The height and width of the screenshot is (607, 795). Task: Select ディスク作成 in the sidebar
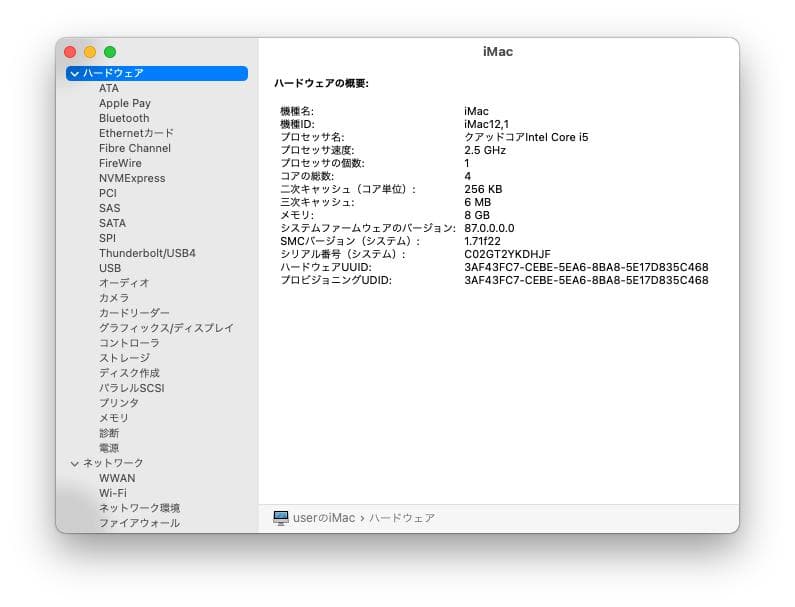point(129,373)
